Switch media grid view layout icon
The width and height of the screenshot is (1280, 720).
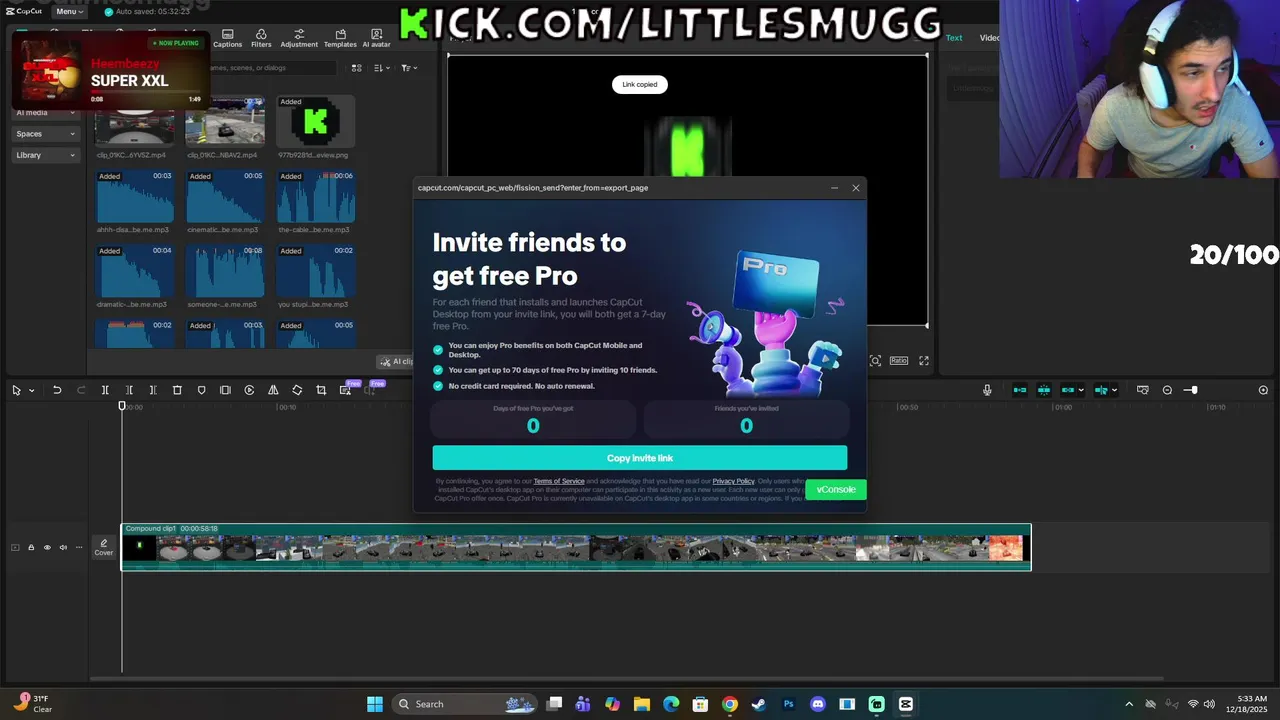[x=356, y=68]
